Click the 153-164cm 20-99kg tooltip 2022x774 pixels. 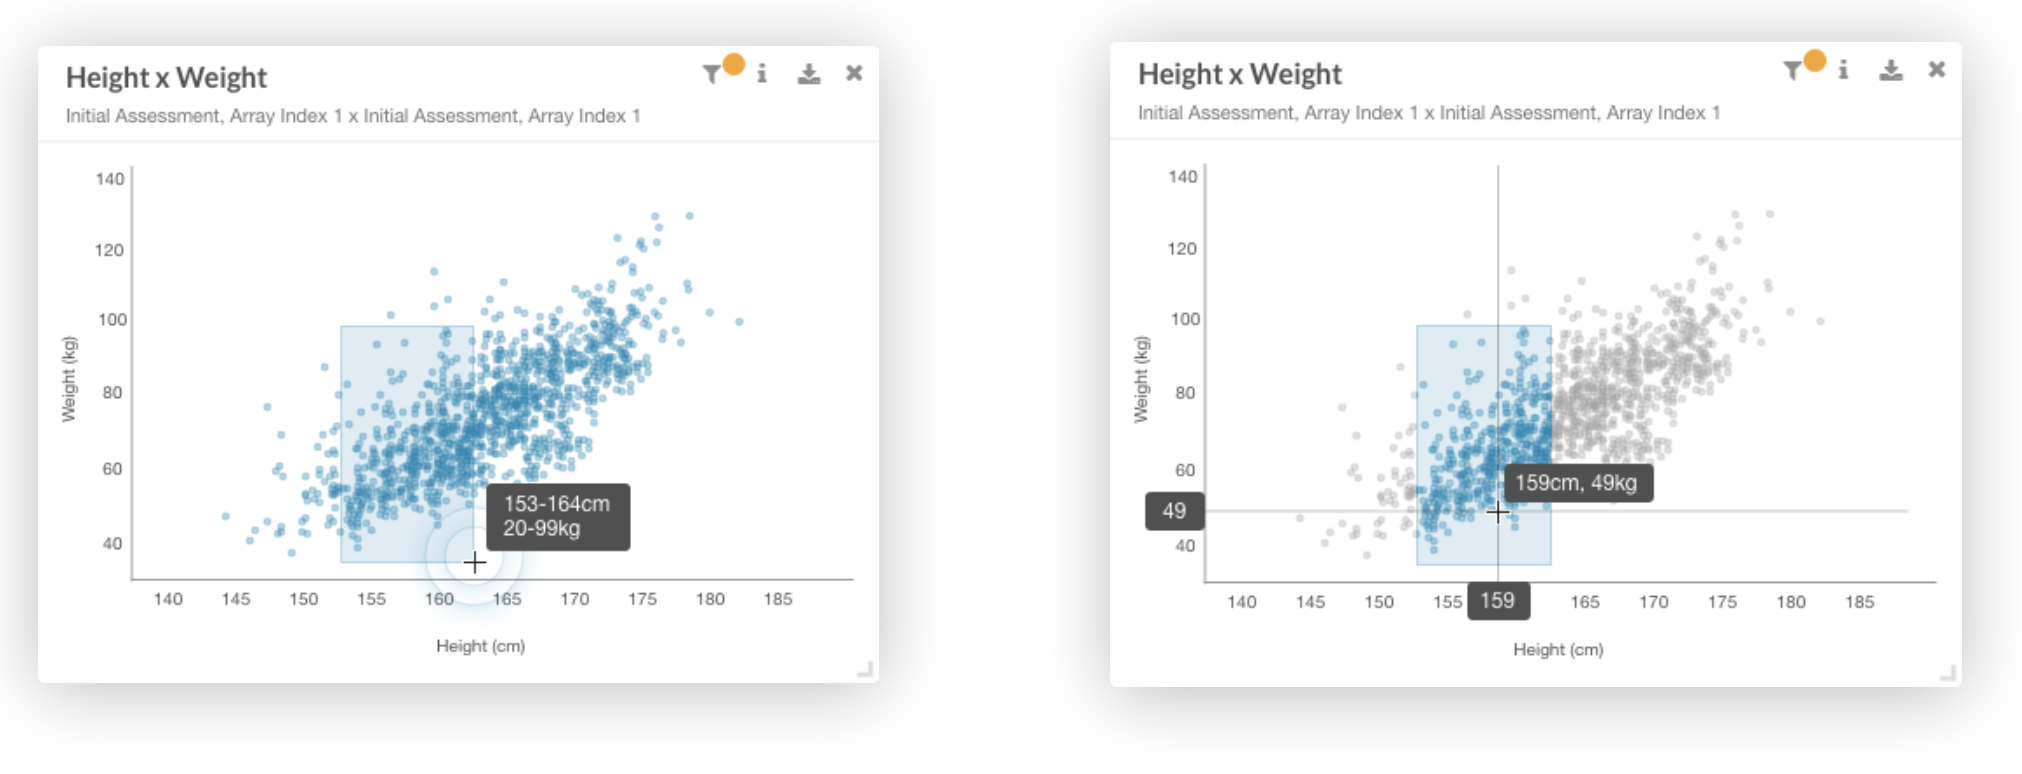[x=558, y=517]
